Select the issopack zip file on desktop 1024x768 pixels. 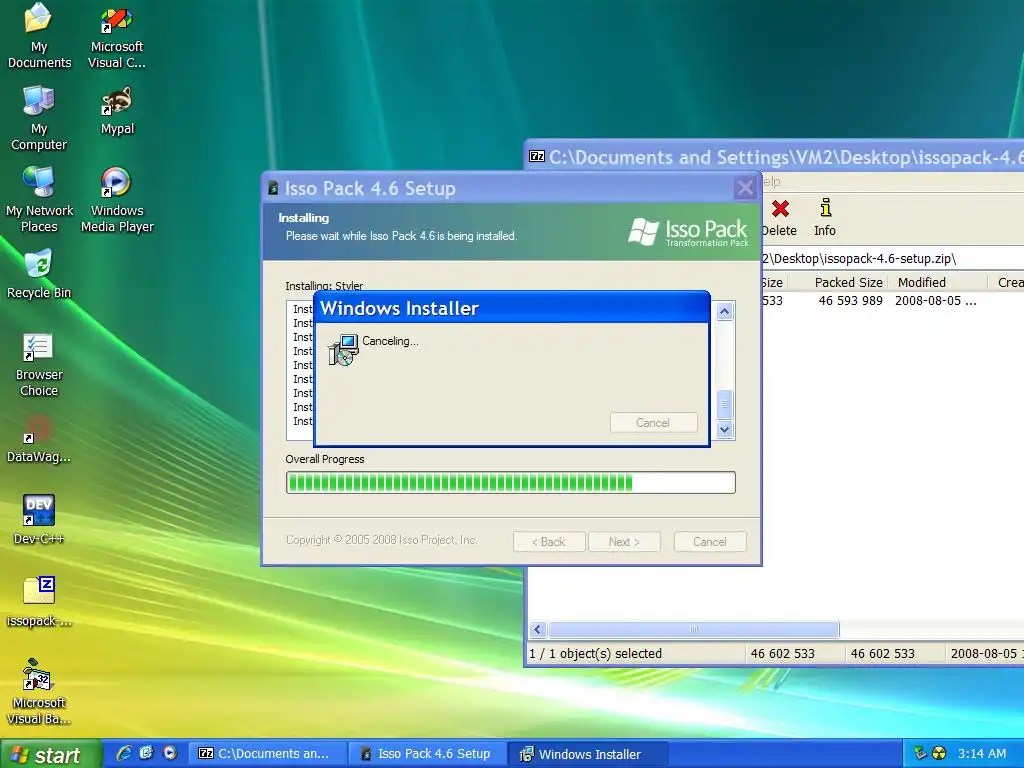click(39, 601)
